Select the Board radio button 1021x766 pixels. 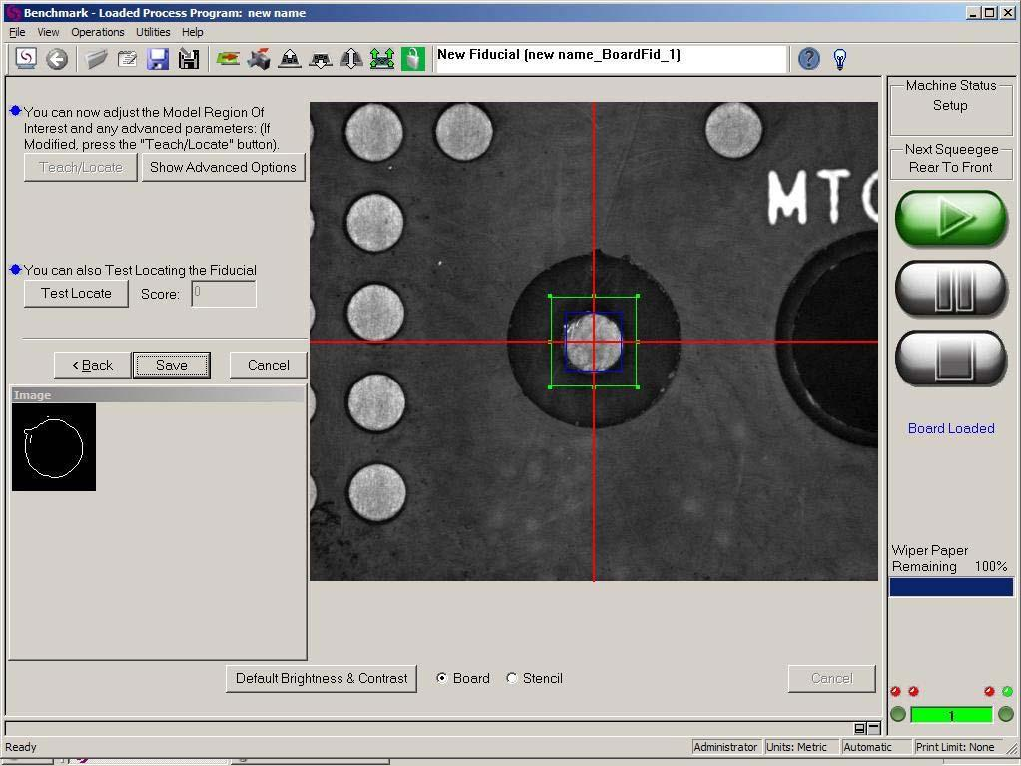(442, 678)
